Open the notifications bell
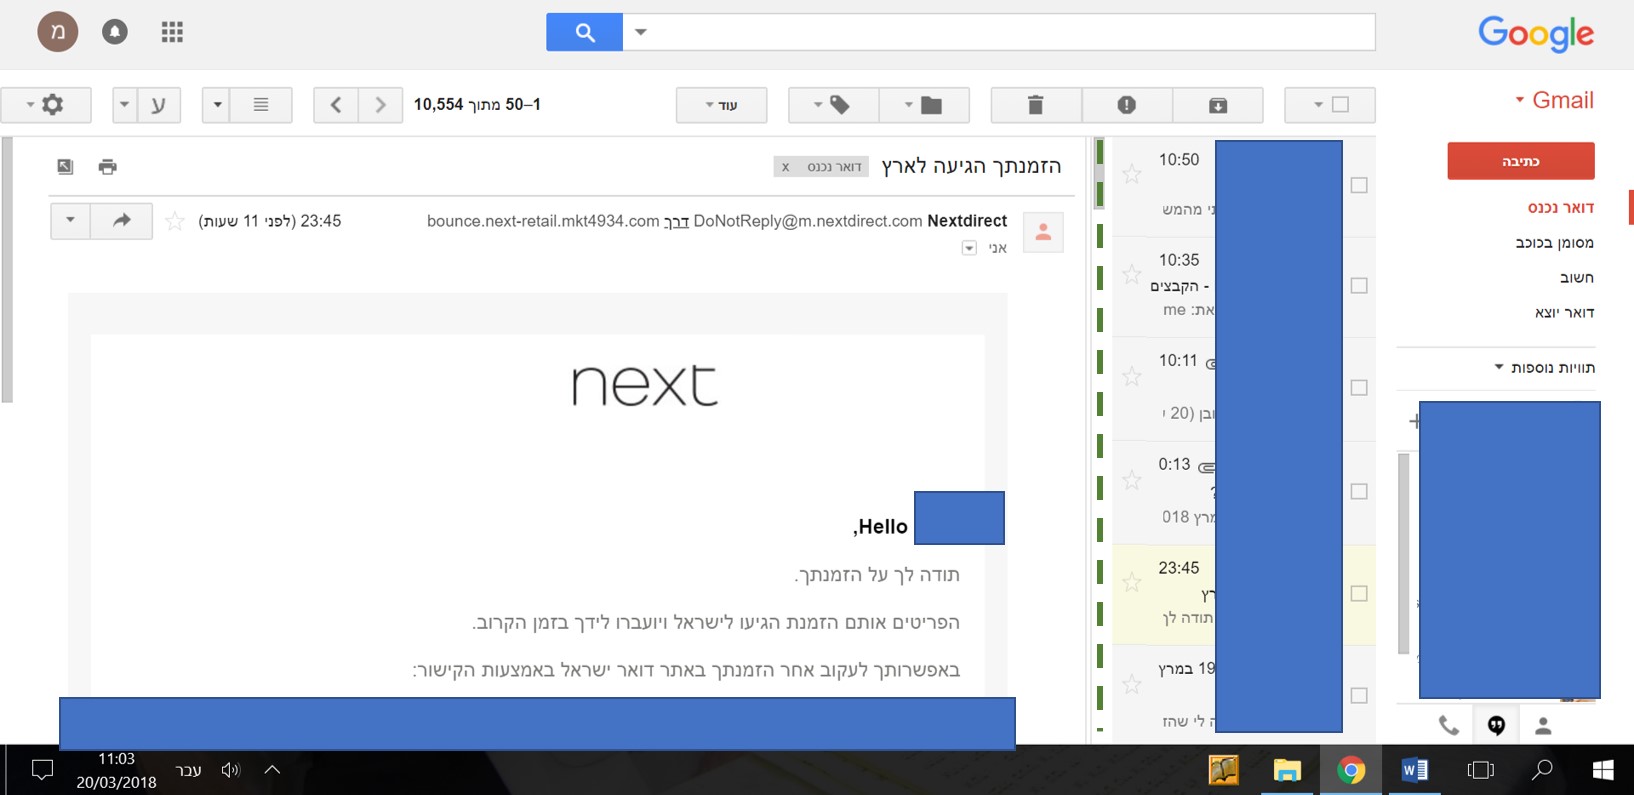The height and width of the screenshot is (795, 1634). [115, 32]
